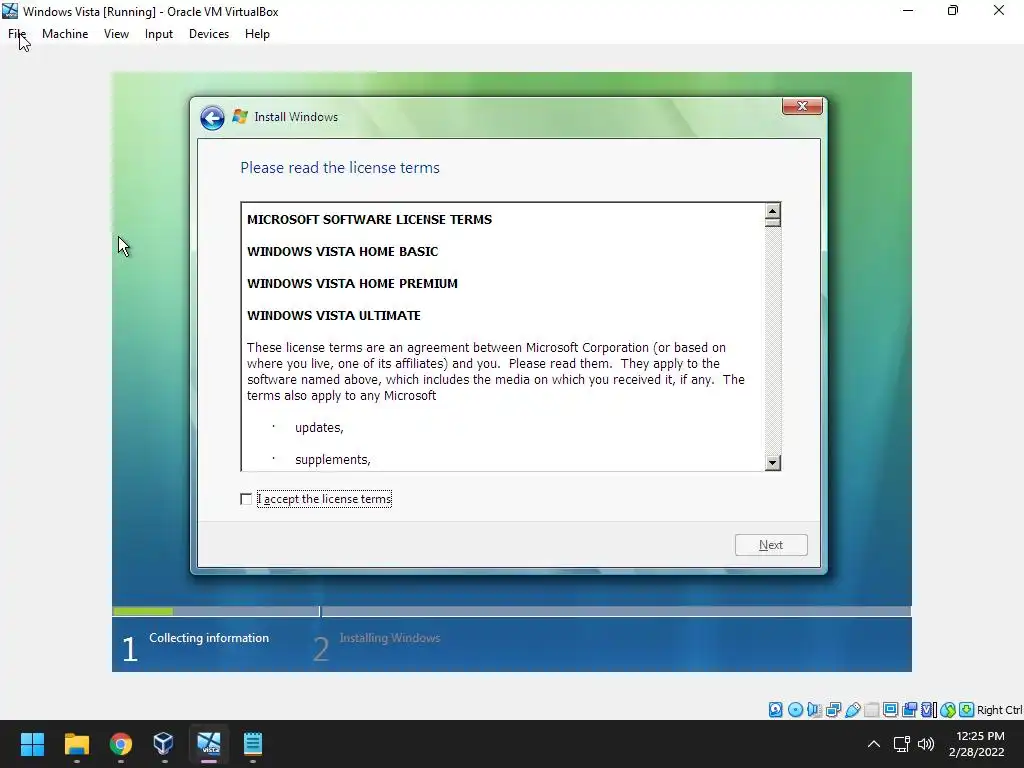Click the recording status icon
The width and height of the screenshot is (1024, 768).
point(909,710)
